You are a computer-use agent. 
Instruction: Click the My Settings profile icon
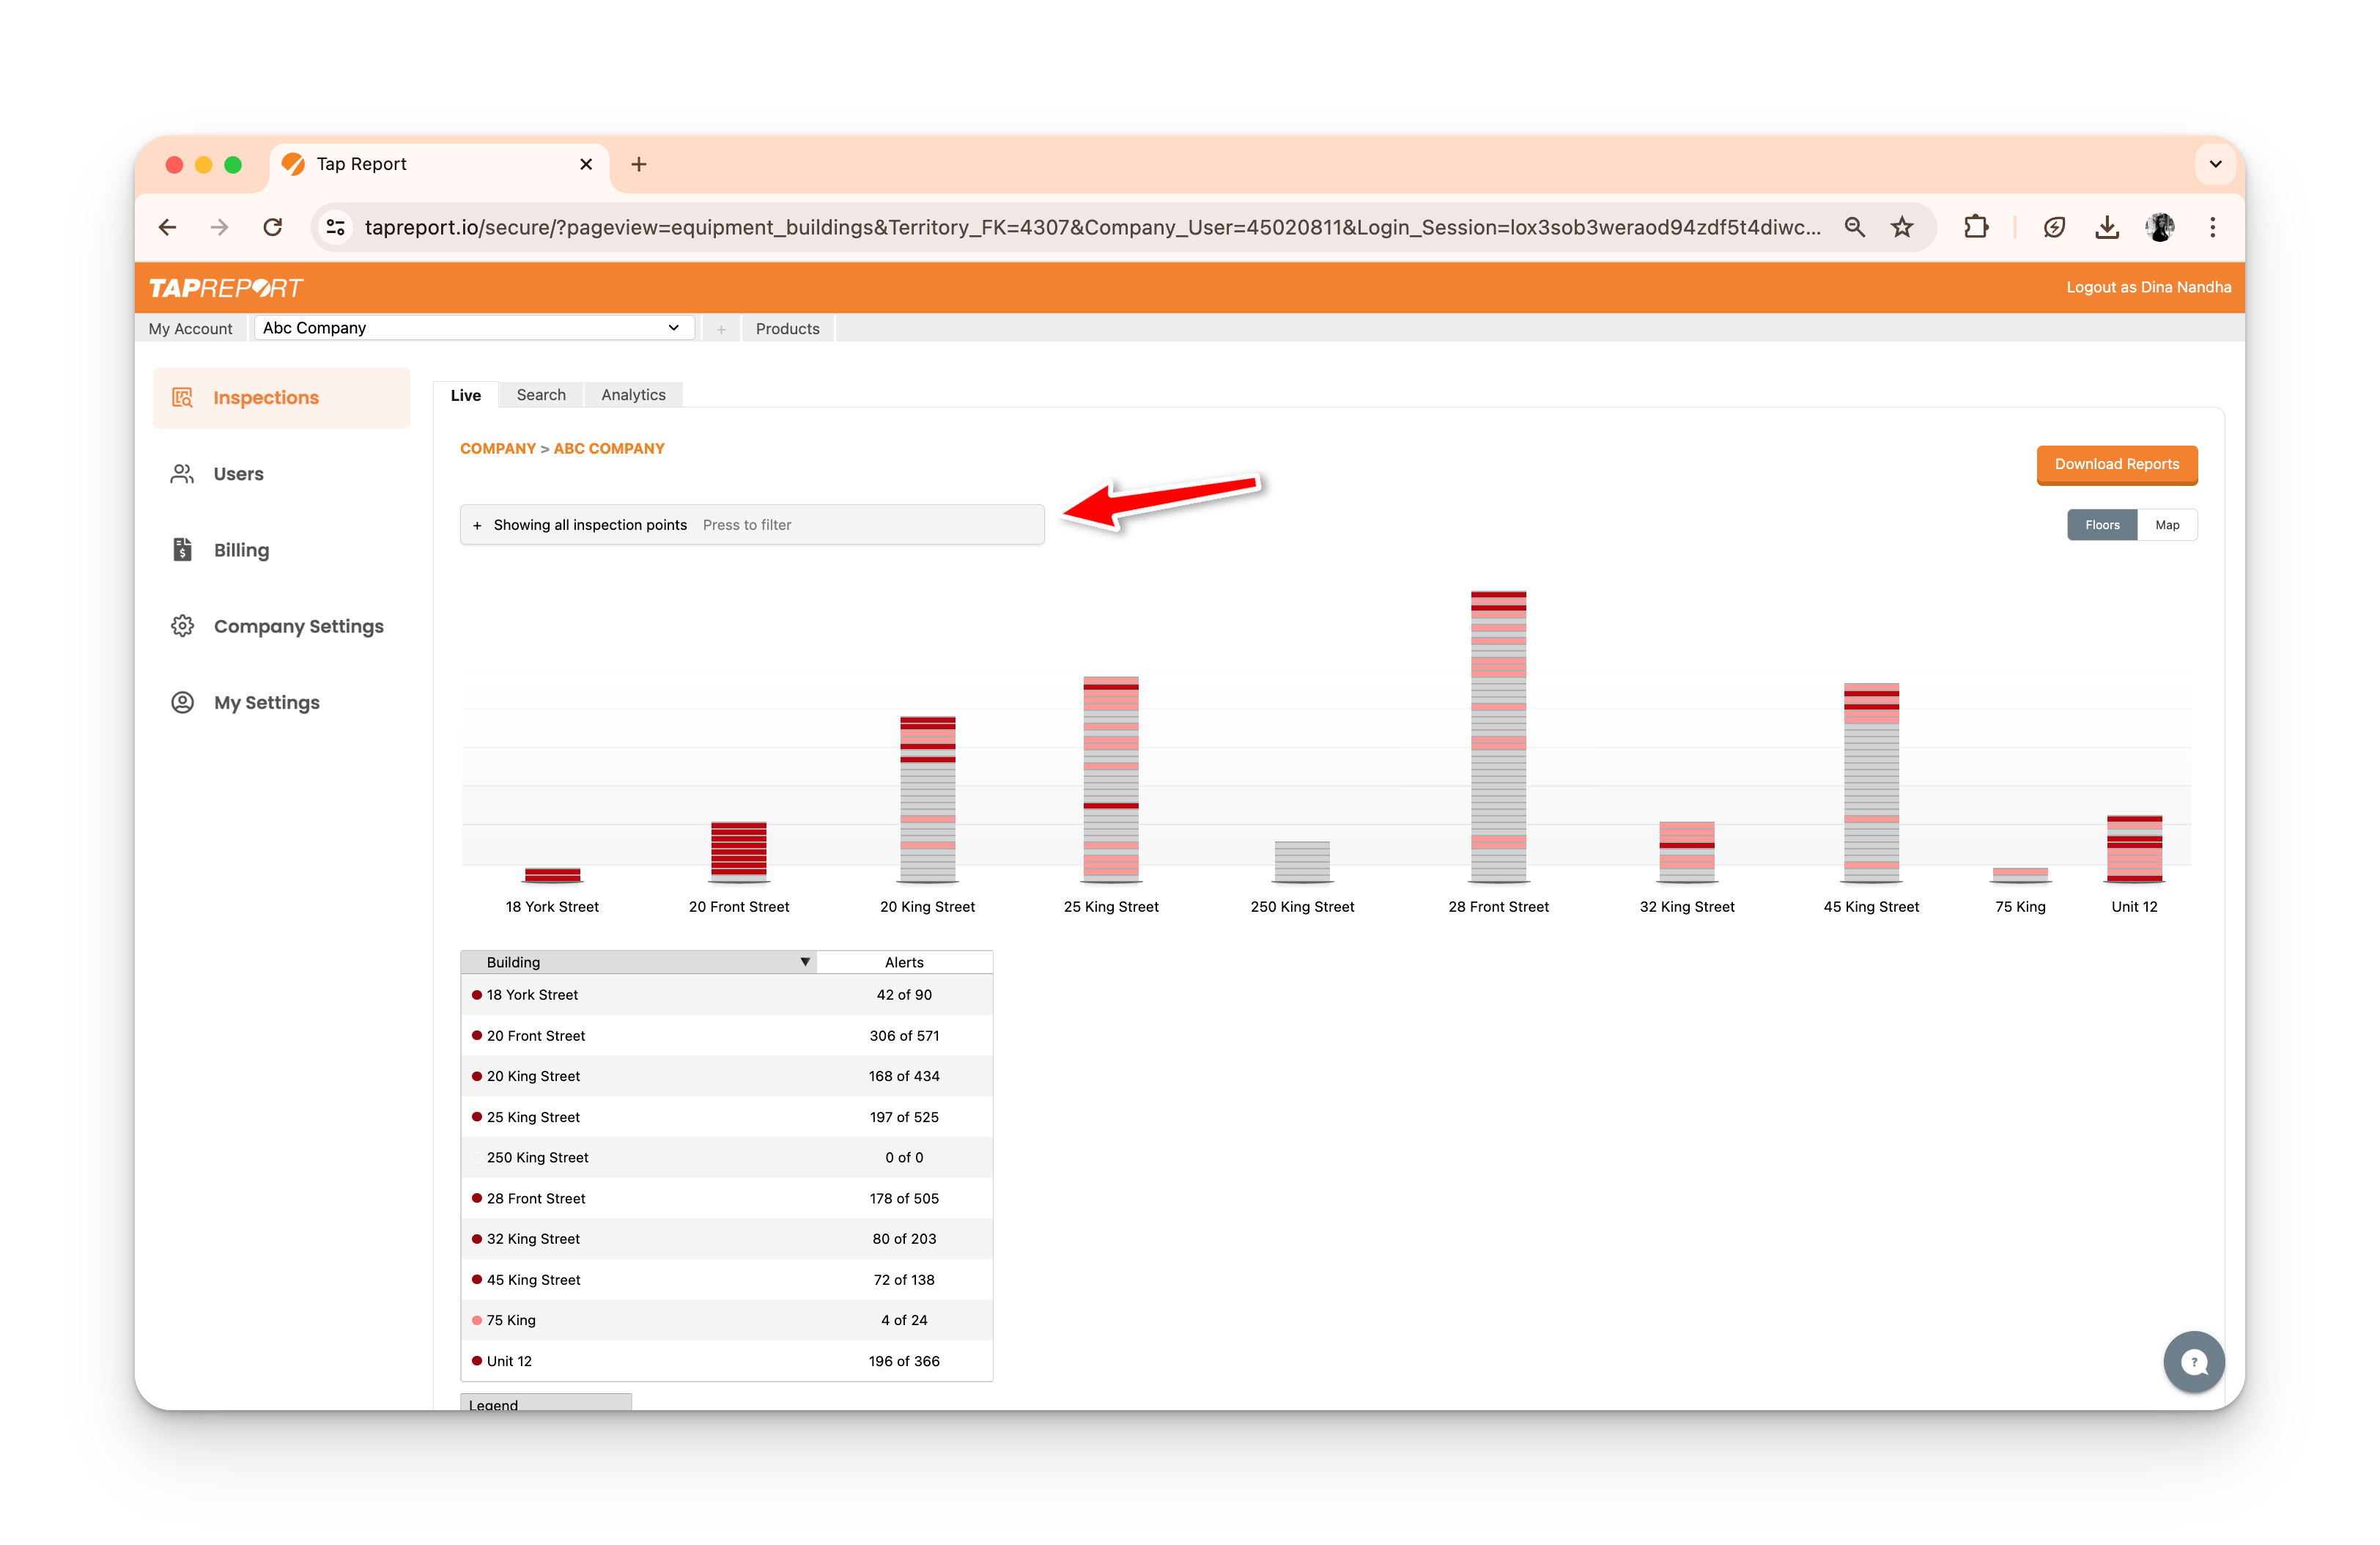coord(182,702)
